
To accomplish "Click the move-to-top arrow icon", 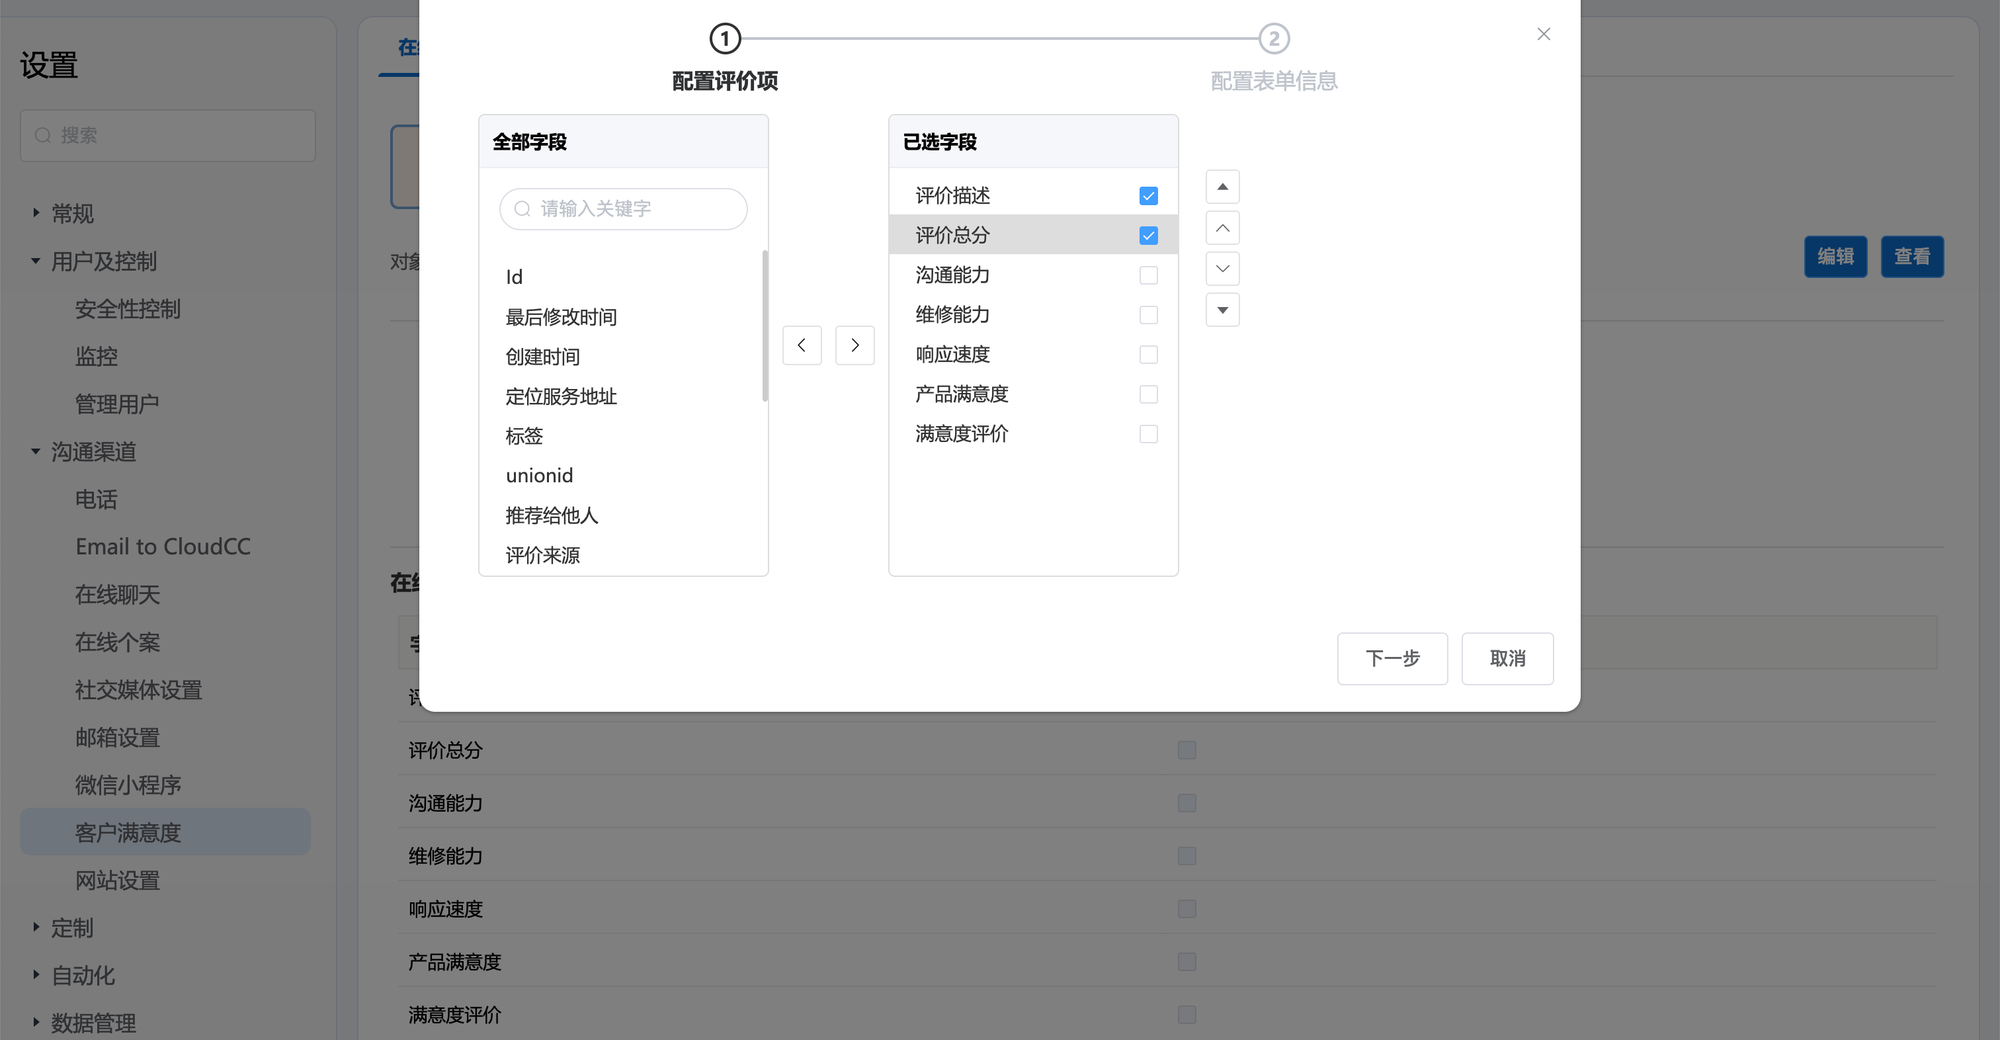I will coord(1222,187).
